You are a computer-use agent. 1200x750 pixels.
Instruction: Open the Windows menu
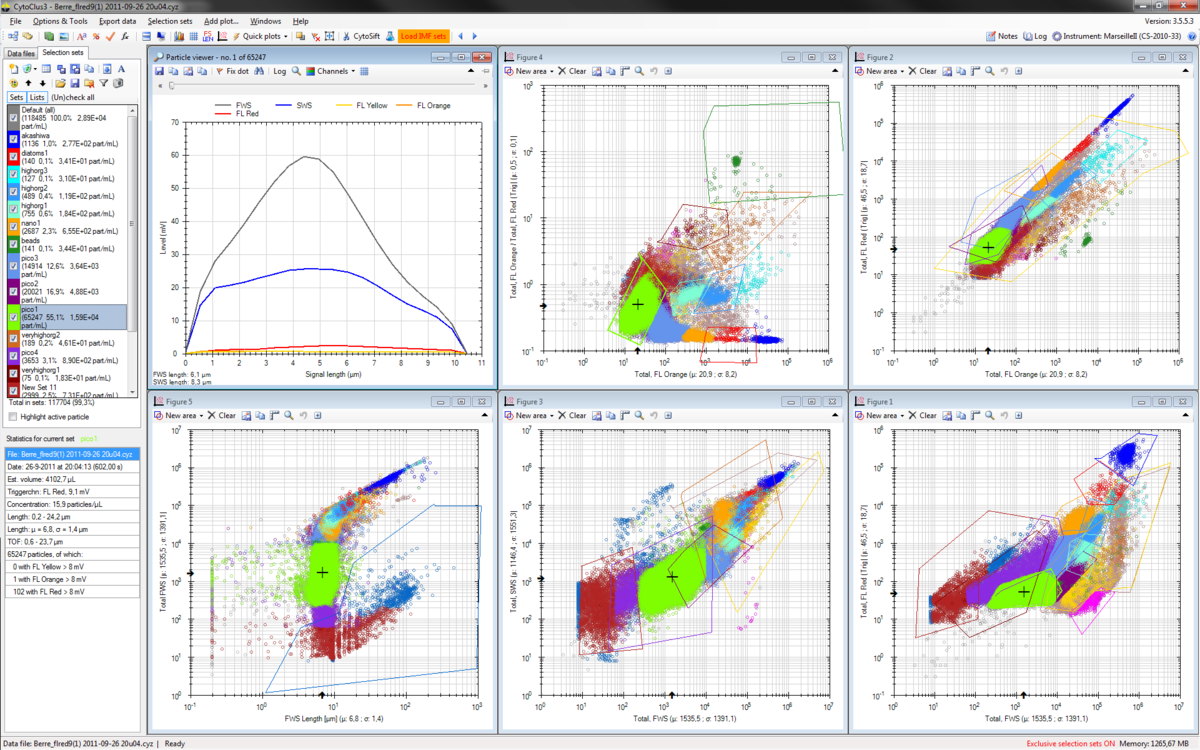[266, 21]
